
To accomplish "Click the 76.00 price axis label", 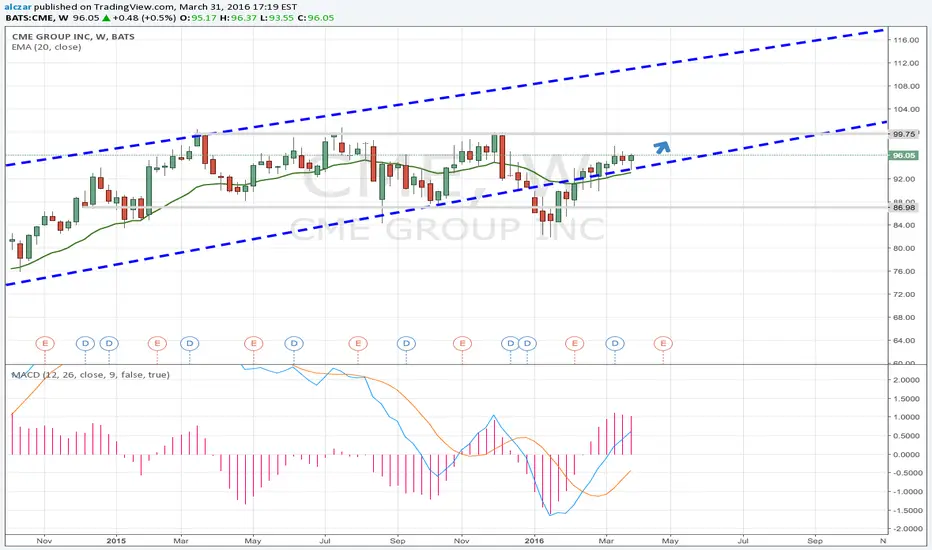I will coord(906,271).
